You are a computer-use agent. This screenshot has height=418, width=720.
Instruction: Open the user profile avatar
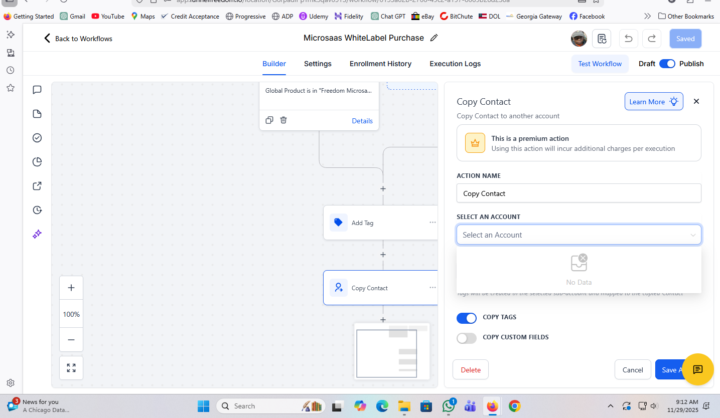click(579, 39)
